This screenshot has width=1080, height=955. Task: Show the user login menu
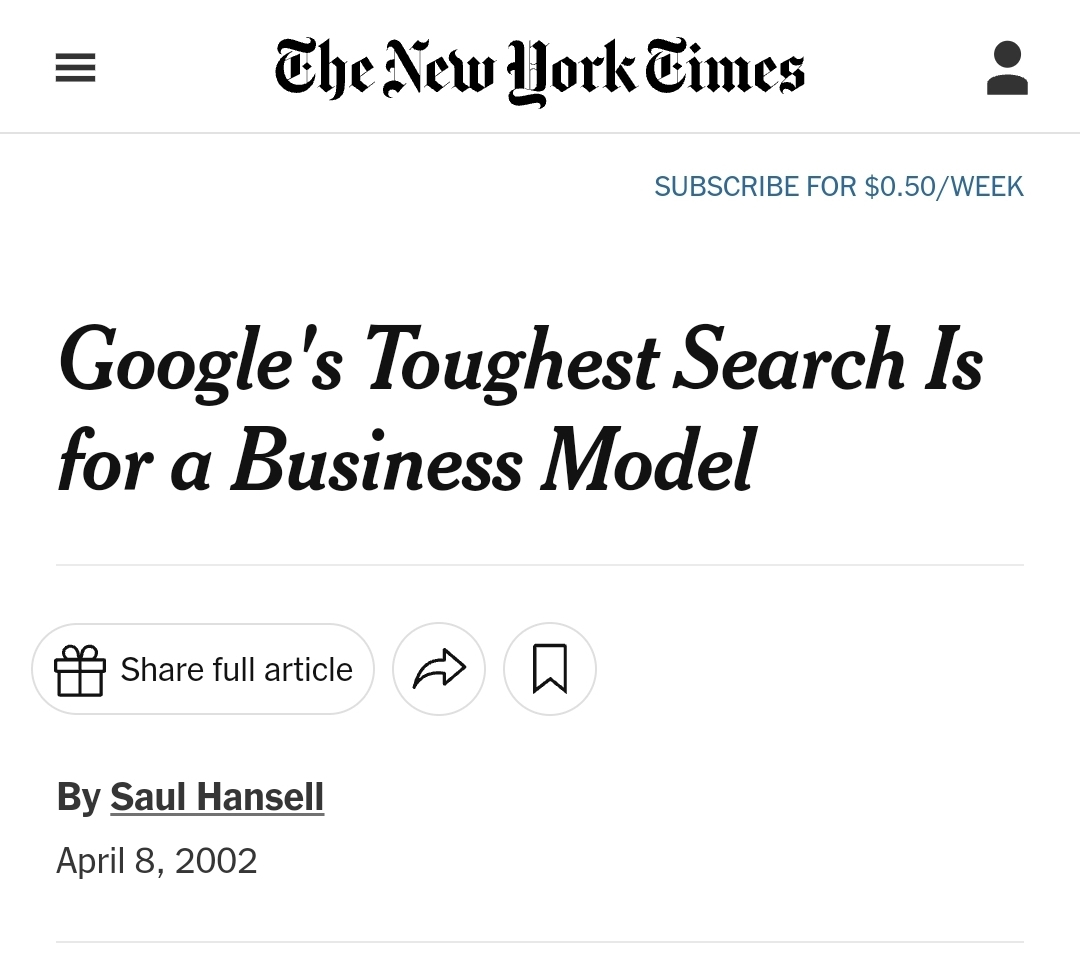click(1007, 67)
